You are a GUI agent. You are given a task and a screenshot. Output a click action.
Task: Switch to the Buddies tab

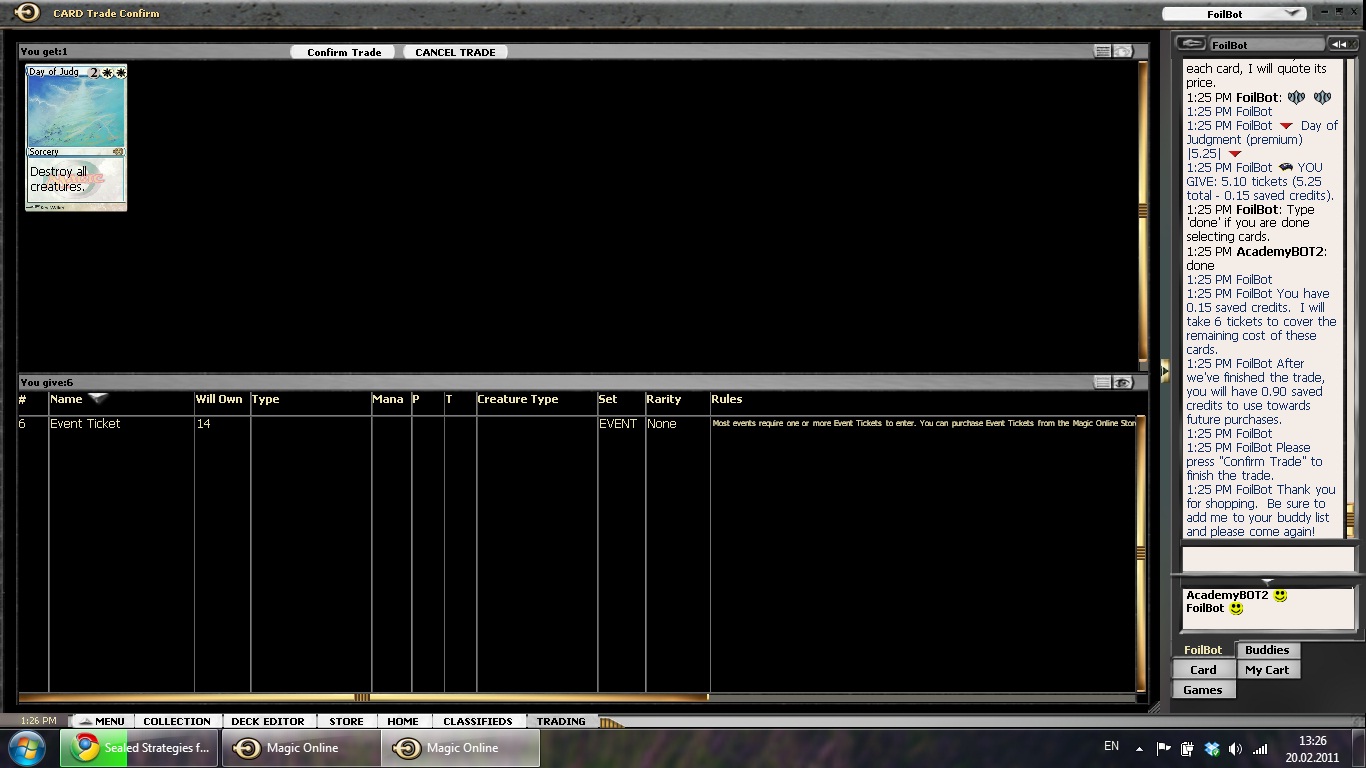(x=1267, y=650)
